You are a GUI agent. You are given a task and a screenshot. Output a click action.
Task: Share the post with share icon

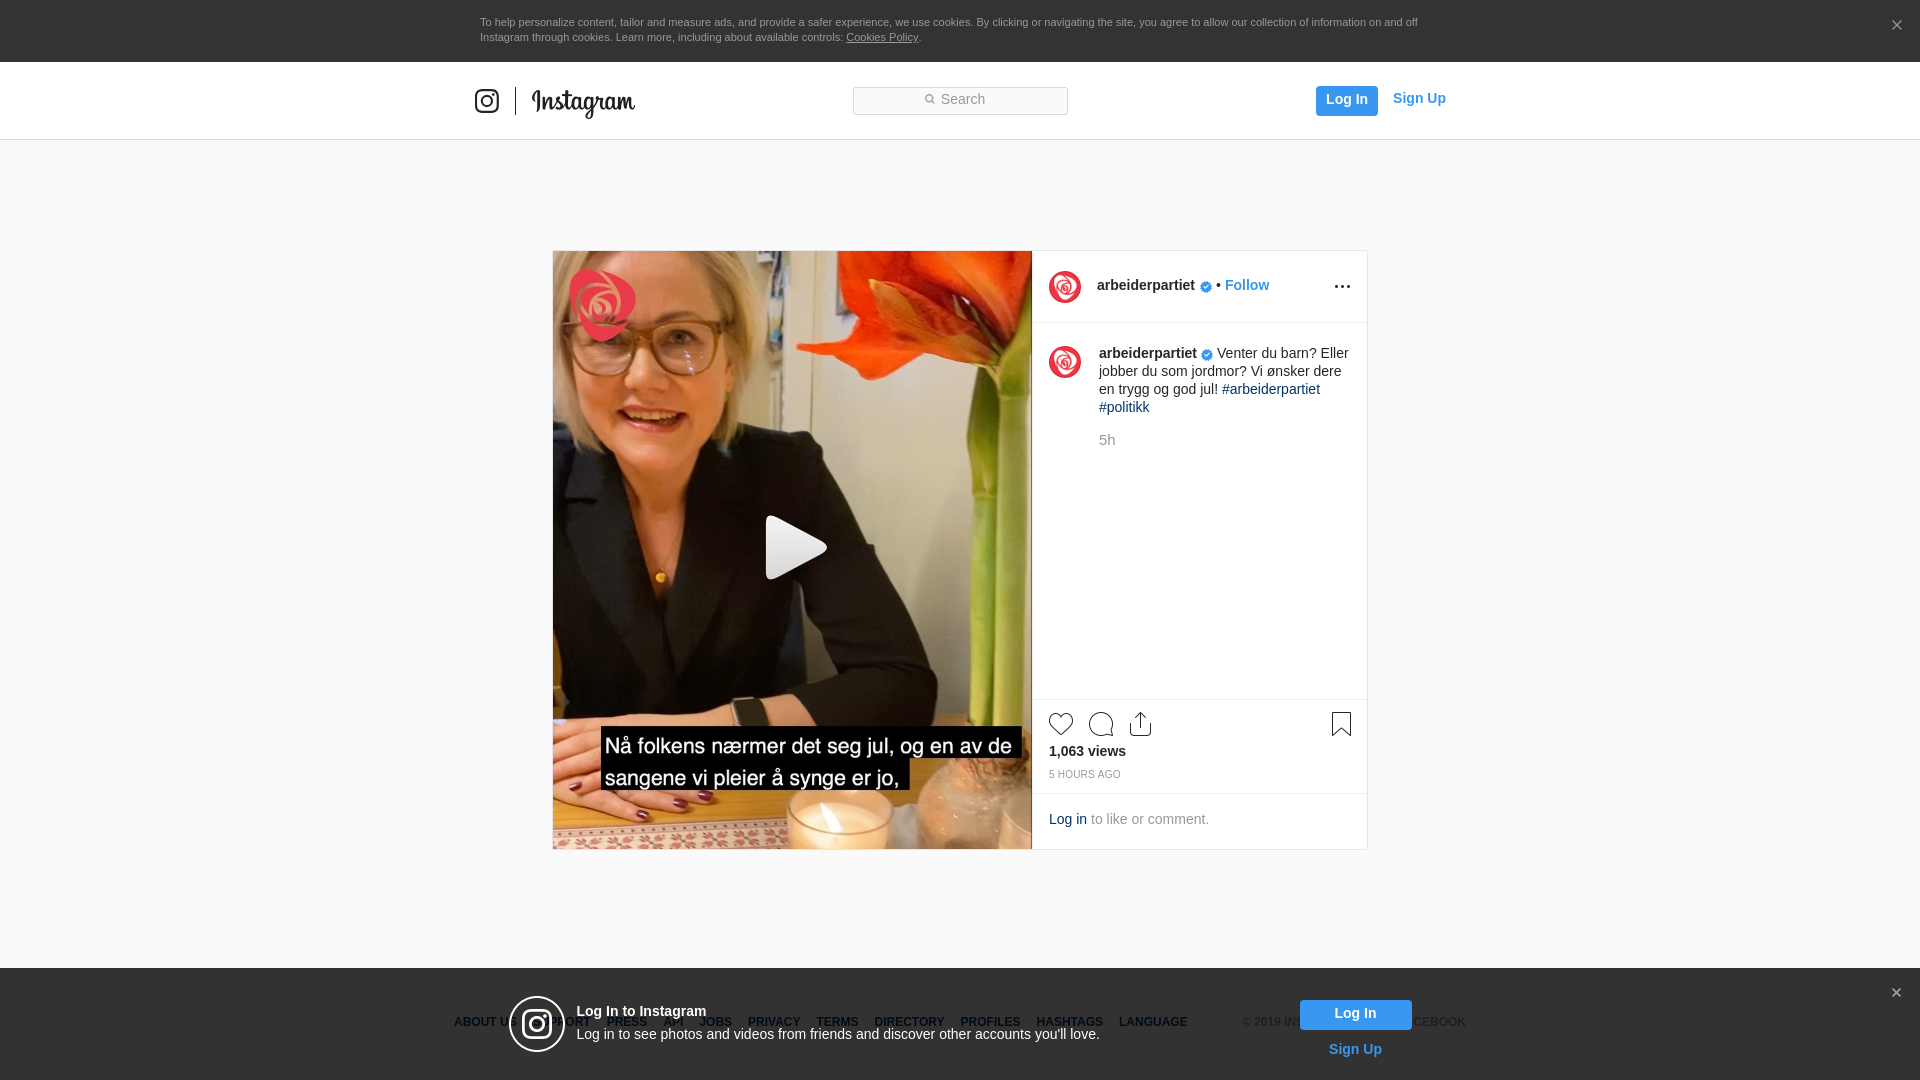point(1141,724)
